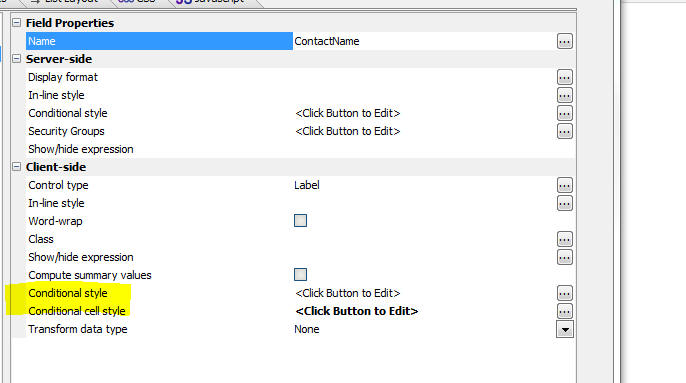
Task: Open the Display format ellipsis editor
Action: [564, 77]
